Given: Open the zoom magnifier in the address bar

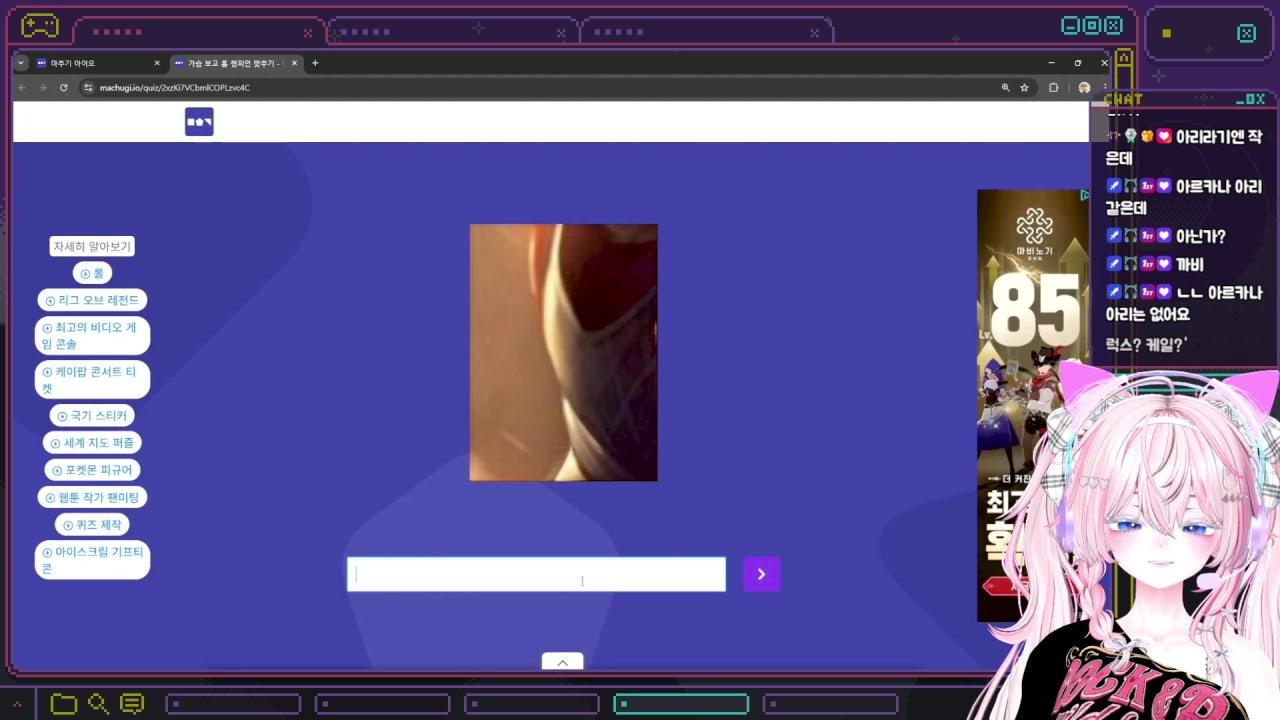Looking at the screenshot, I should pos(1005,88).
